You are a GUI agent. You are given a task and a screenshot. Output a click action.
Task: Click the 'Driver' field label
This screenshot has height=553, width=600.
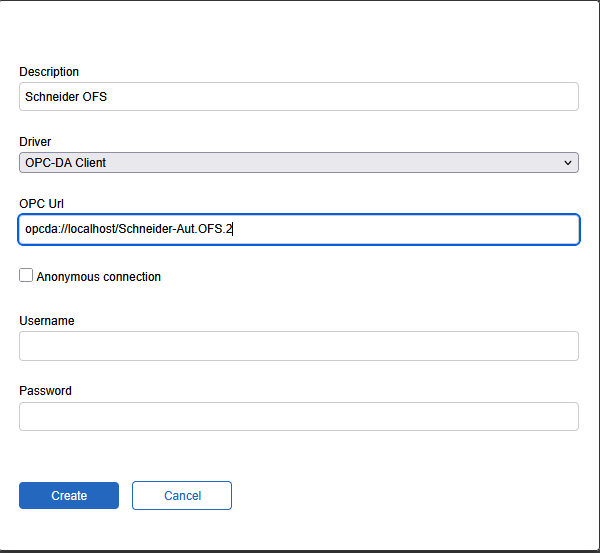tap(35, 142)
